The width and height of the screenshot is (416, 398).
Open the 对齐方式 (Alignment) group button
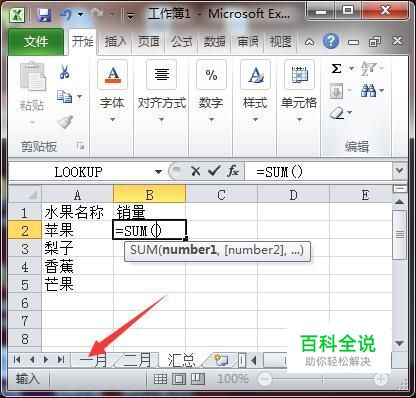click(162, 92)
